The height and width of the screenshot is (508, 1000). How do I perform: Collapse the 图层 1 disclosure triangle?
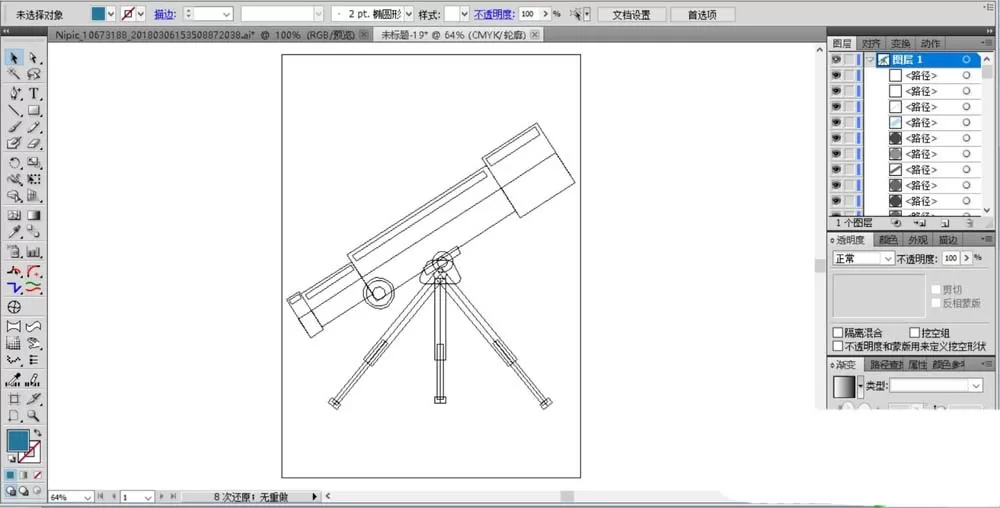point(870,59)
